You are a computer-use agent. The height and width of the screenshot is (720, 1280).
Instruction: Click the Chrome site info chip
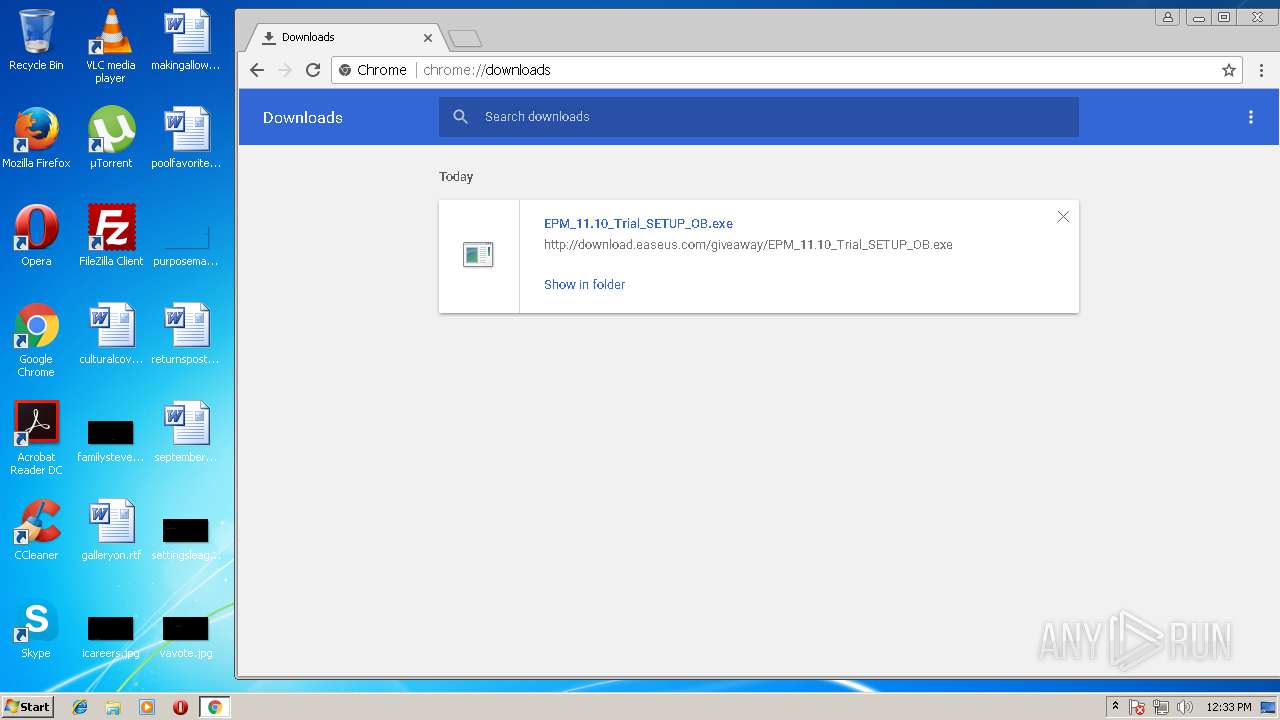[x=373, y=70]
